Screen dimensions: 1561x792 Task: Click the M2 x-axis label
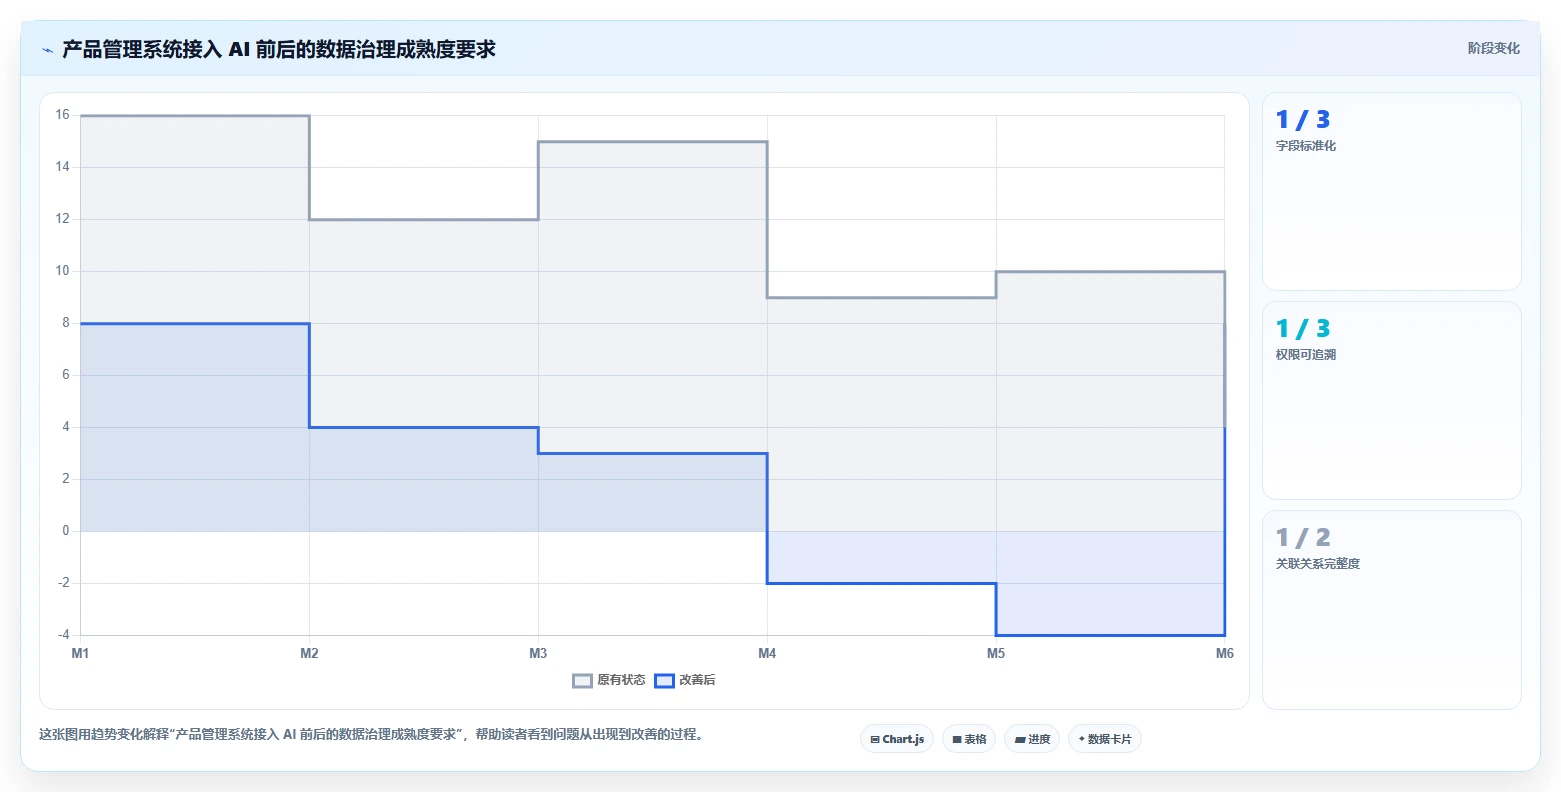[x=309, y=654]
